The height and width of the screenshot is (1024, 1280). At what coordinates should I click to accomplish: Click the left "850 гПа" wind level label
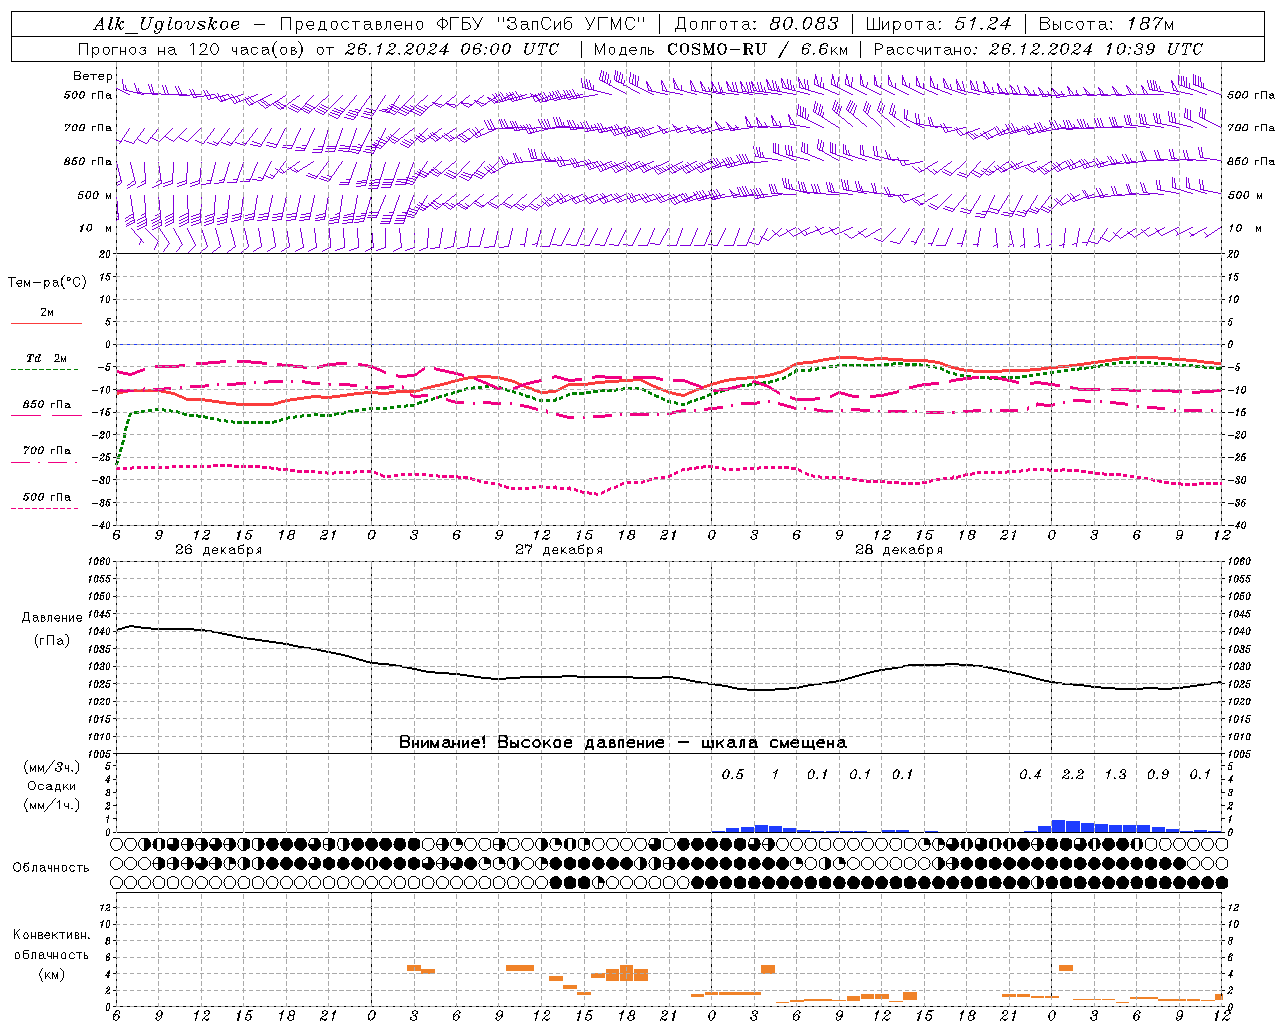pyautogui.click(x=88, y=161)
